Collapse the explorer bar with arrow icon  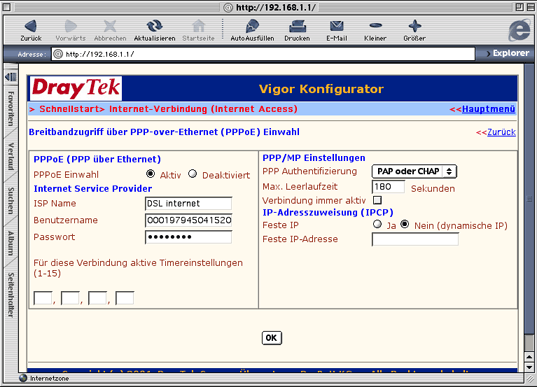coord(11,77)
